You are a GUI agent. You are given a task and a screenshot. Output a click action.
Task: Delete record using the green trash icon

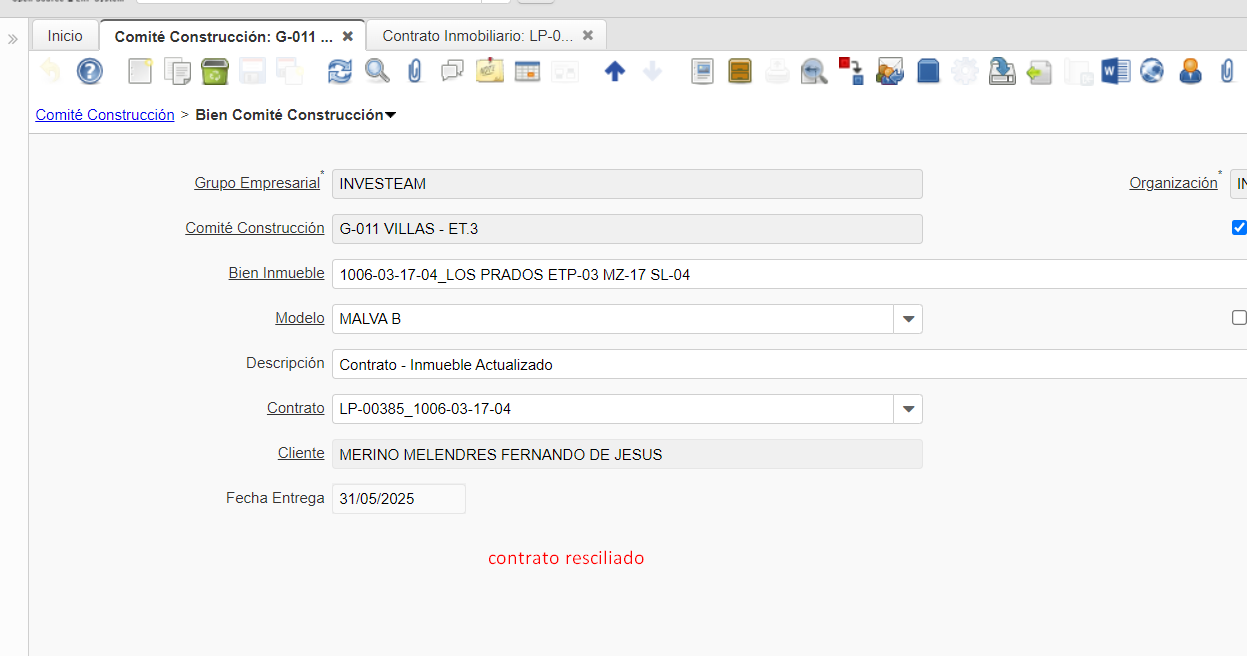(x=214, y=71)
